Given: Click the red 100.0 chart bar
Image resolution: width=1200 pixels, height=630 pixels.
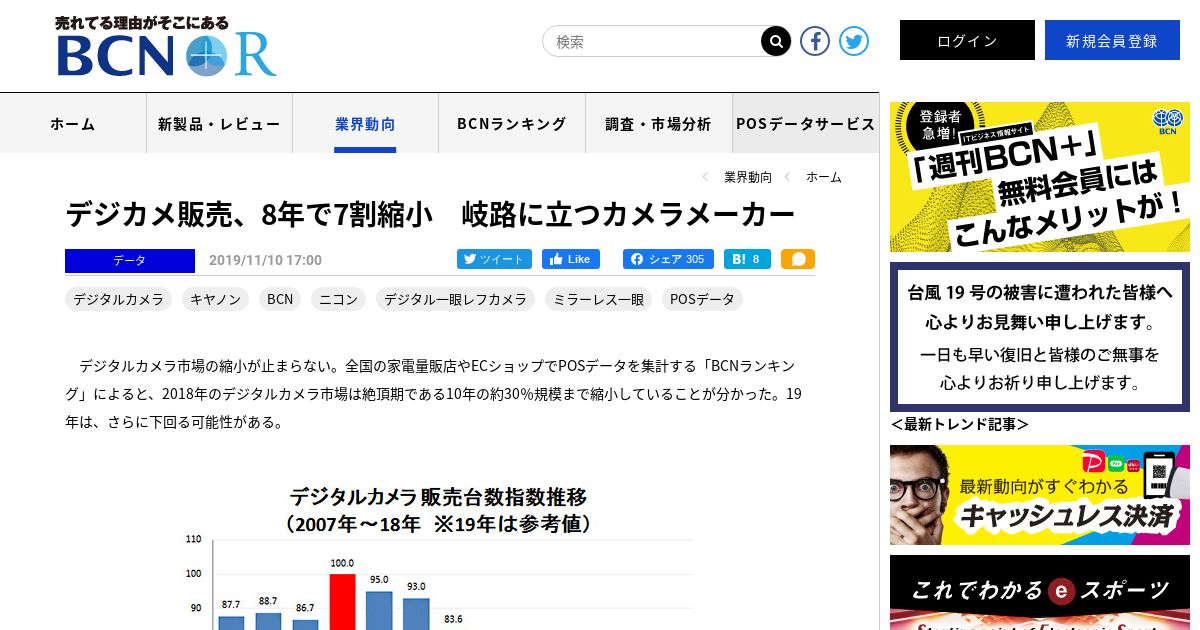Looking at the screenshot, I should click(x=342, y=601).
